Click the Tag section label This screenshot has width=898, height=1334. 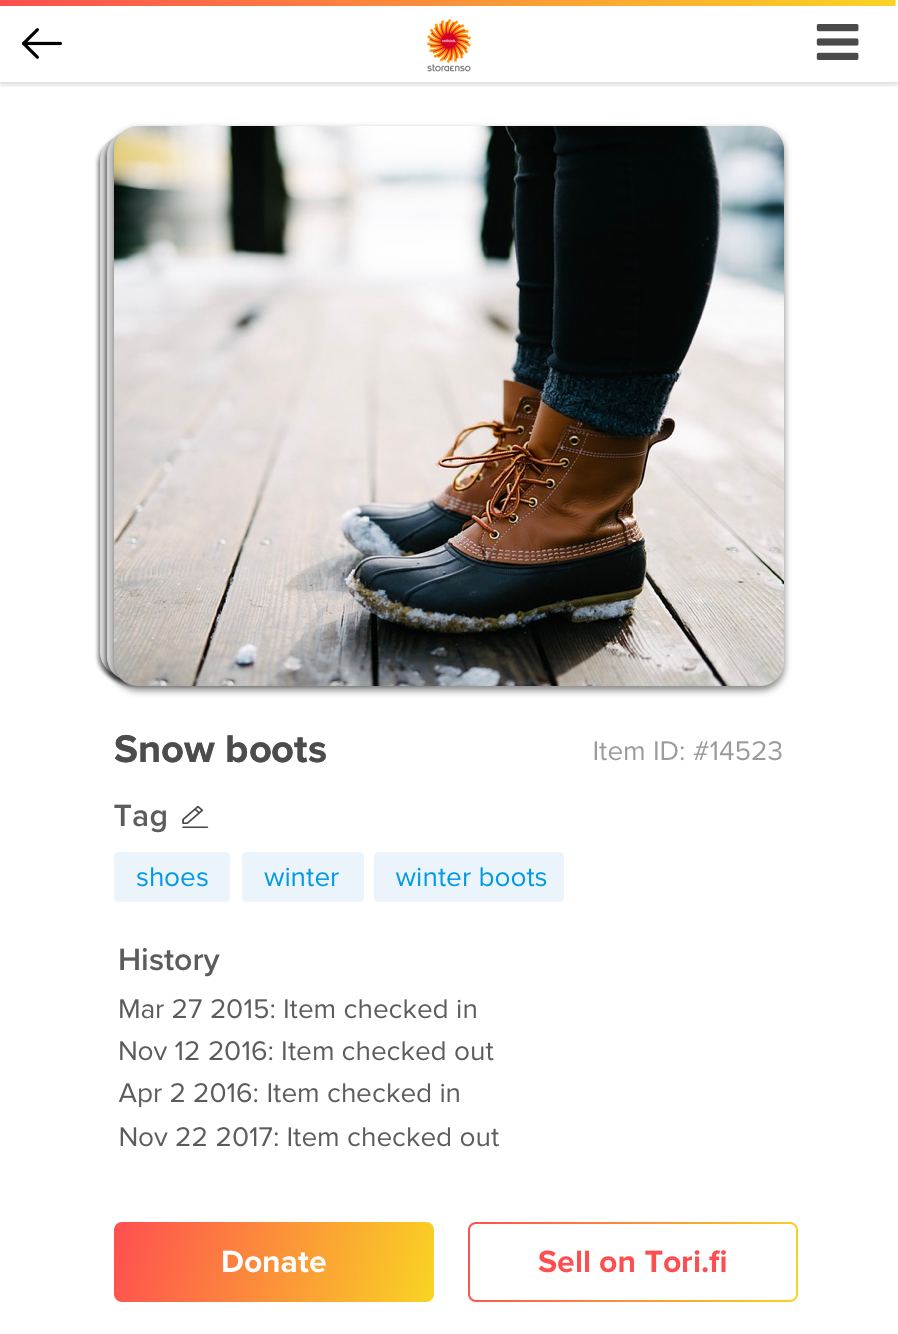tap(141, 817)
